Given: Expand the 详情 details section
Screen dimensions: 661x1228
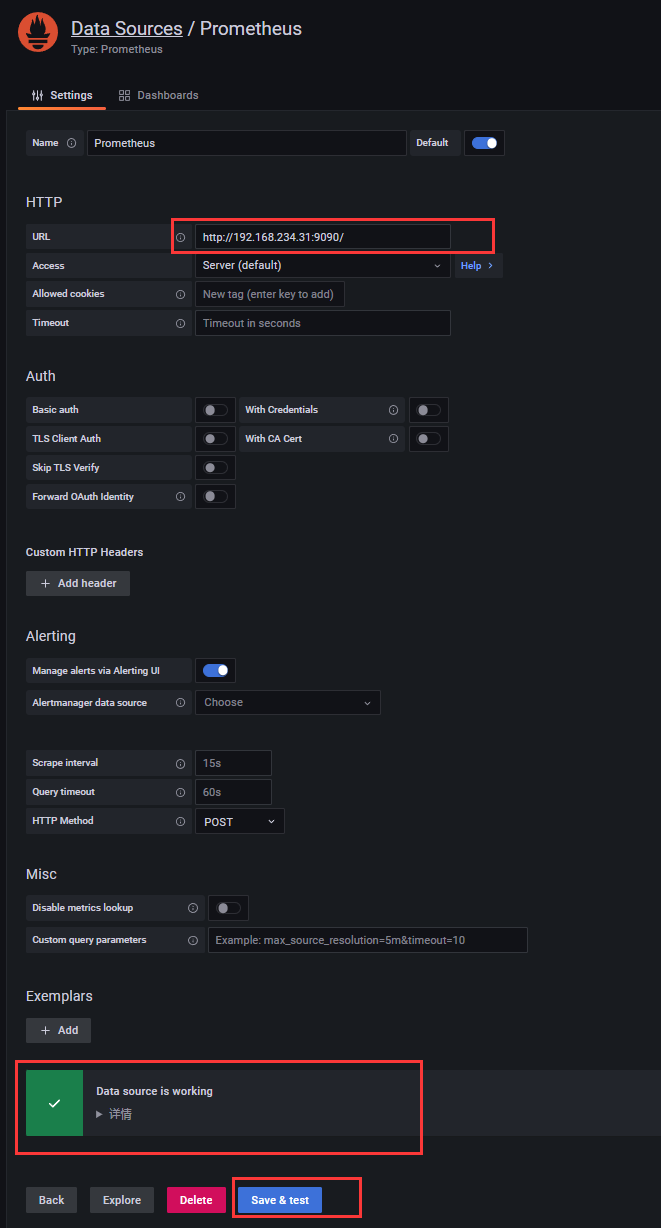Looking at the screenshot, I should [114, 1114].
